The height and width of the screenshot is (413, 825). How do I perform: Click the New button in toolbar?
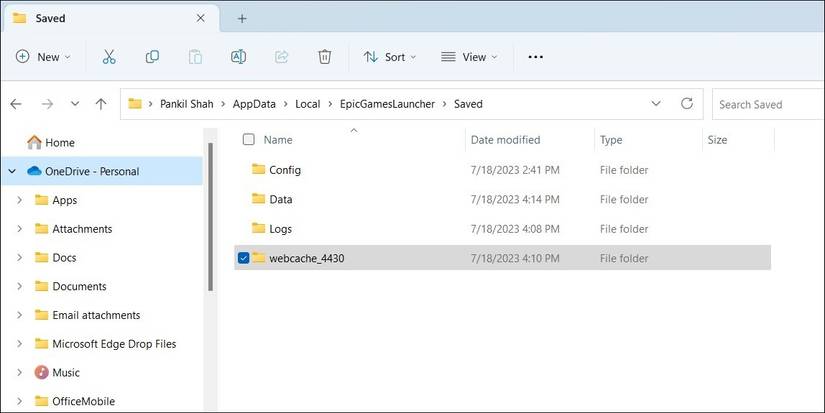(x=43, y=57)
